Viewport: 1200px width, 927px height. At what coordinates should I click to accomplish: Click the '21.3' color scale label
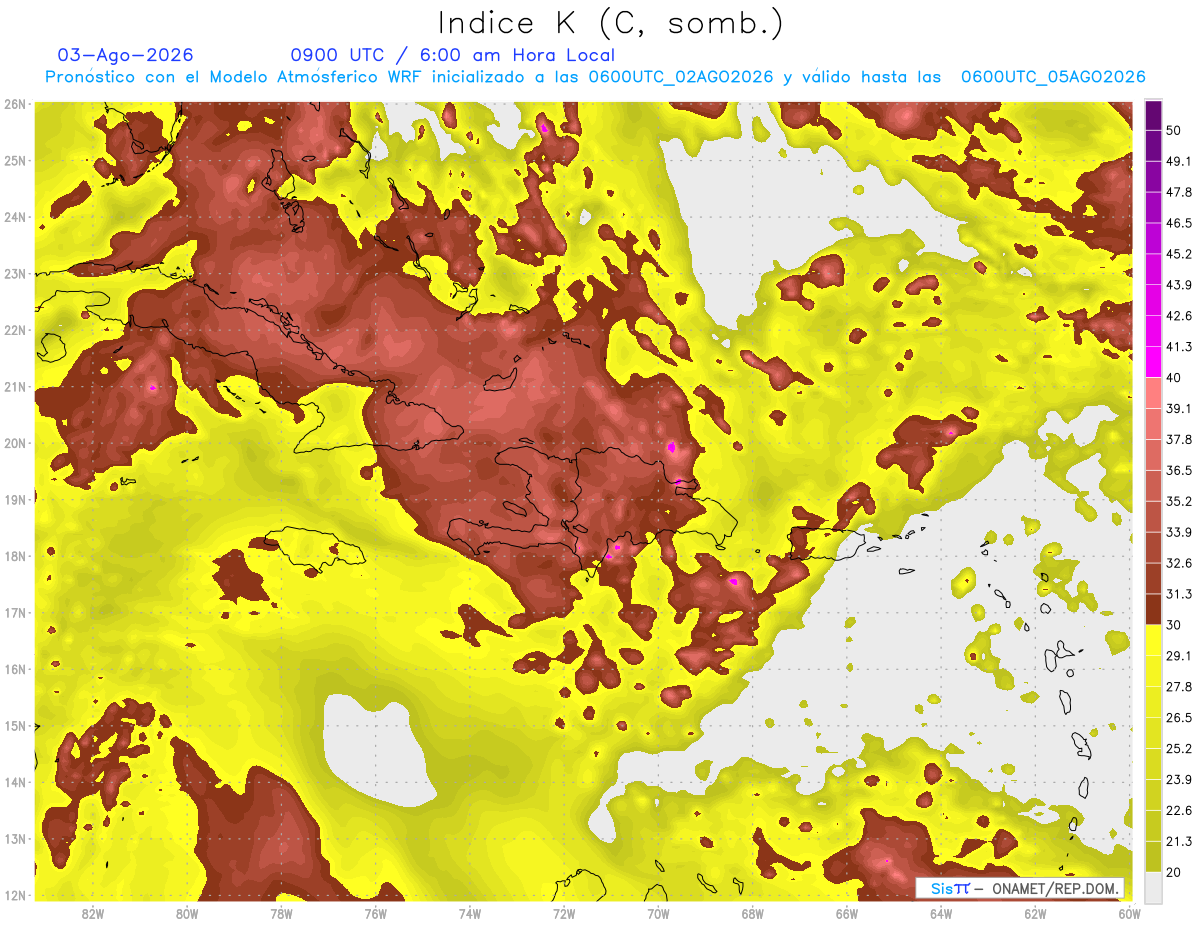click(1178, 842)
